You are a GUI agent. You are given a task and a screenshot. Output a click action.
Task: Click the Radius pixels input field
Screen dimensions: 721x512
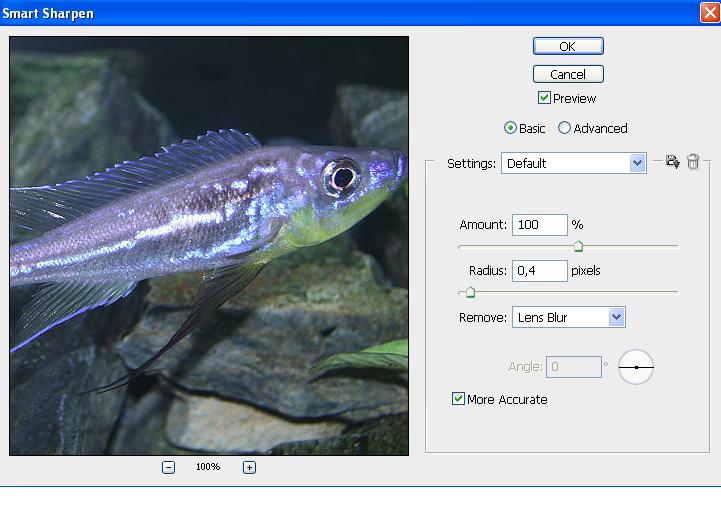click(x=539, y=271)
